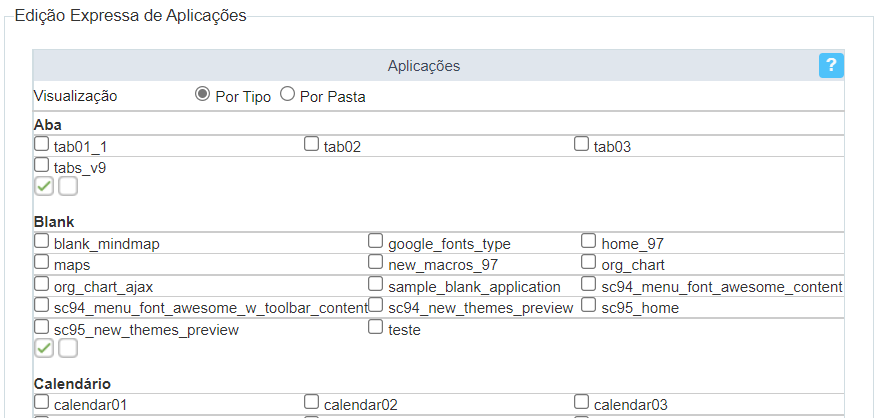Select the Por Tipo radio button
The image size is (878, 418).
point(202,95)
